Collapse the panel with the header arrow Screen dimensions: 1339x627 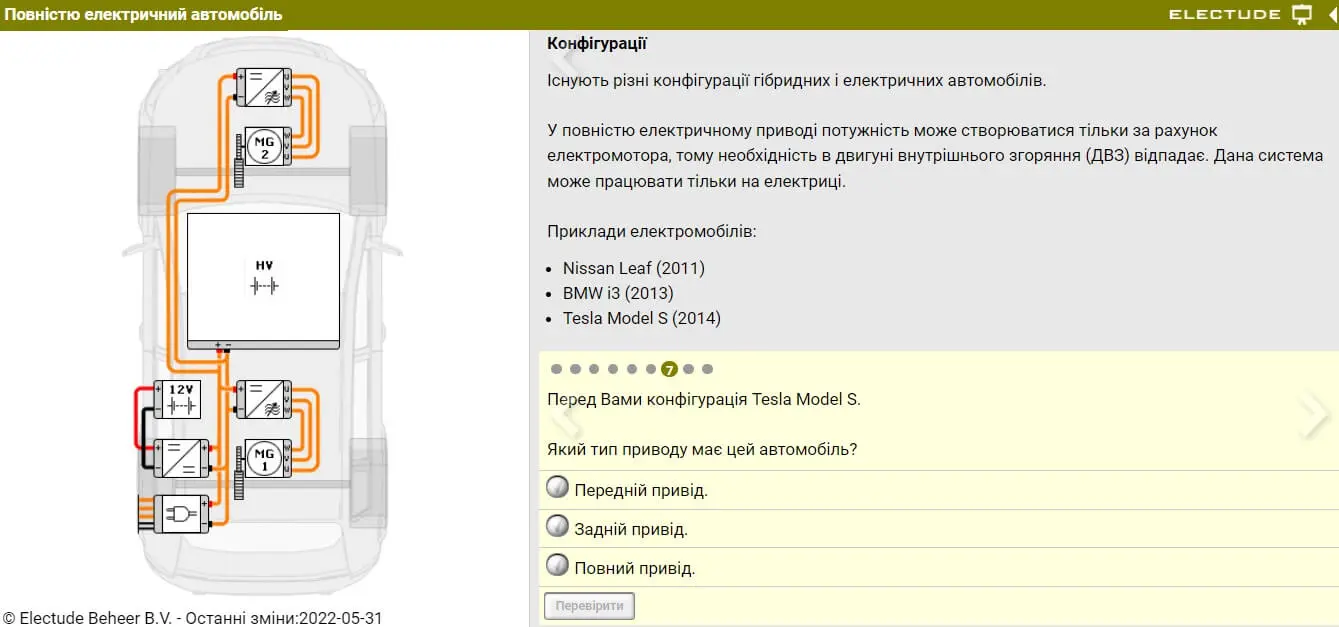[1333, 14]
